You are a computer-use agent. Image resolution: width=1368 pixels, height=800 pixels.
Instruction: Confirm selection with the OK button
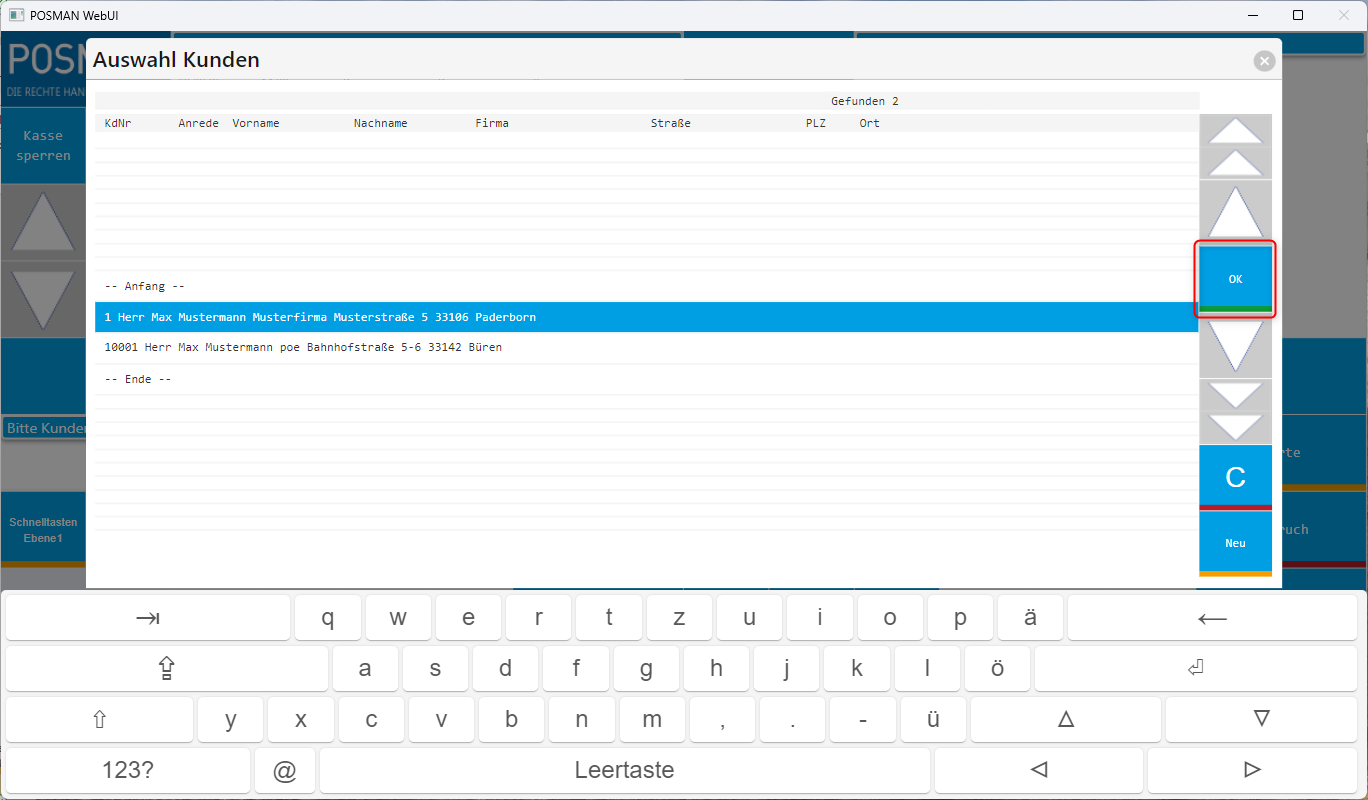coord(1235,279)
